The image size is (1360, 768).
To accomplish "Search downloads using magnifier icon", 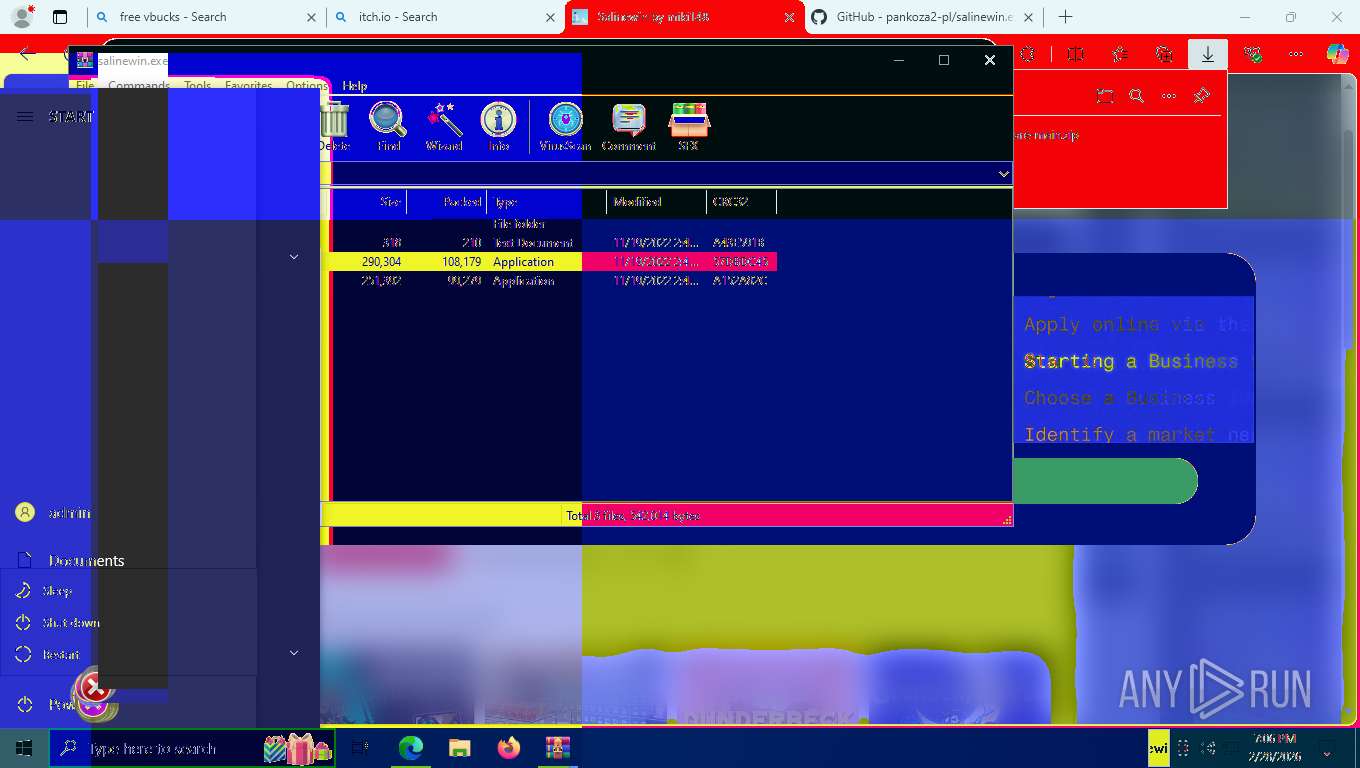I will tap(1137, 96).
